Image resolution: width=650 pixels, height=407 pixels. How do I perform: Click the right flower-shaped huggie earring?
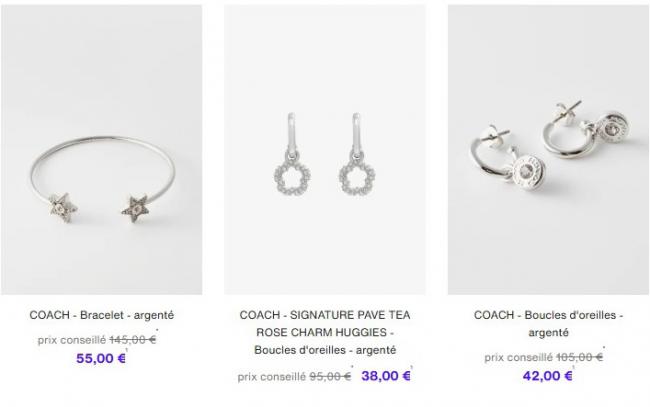click(x=357, y=154)
